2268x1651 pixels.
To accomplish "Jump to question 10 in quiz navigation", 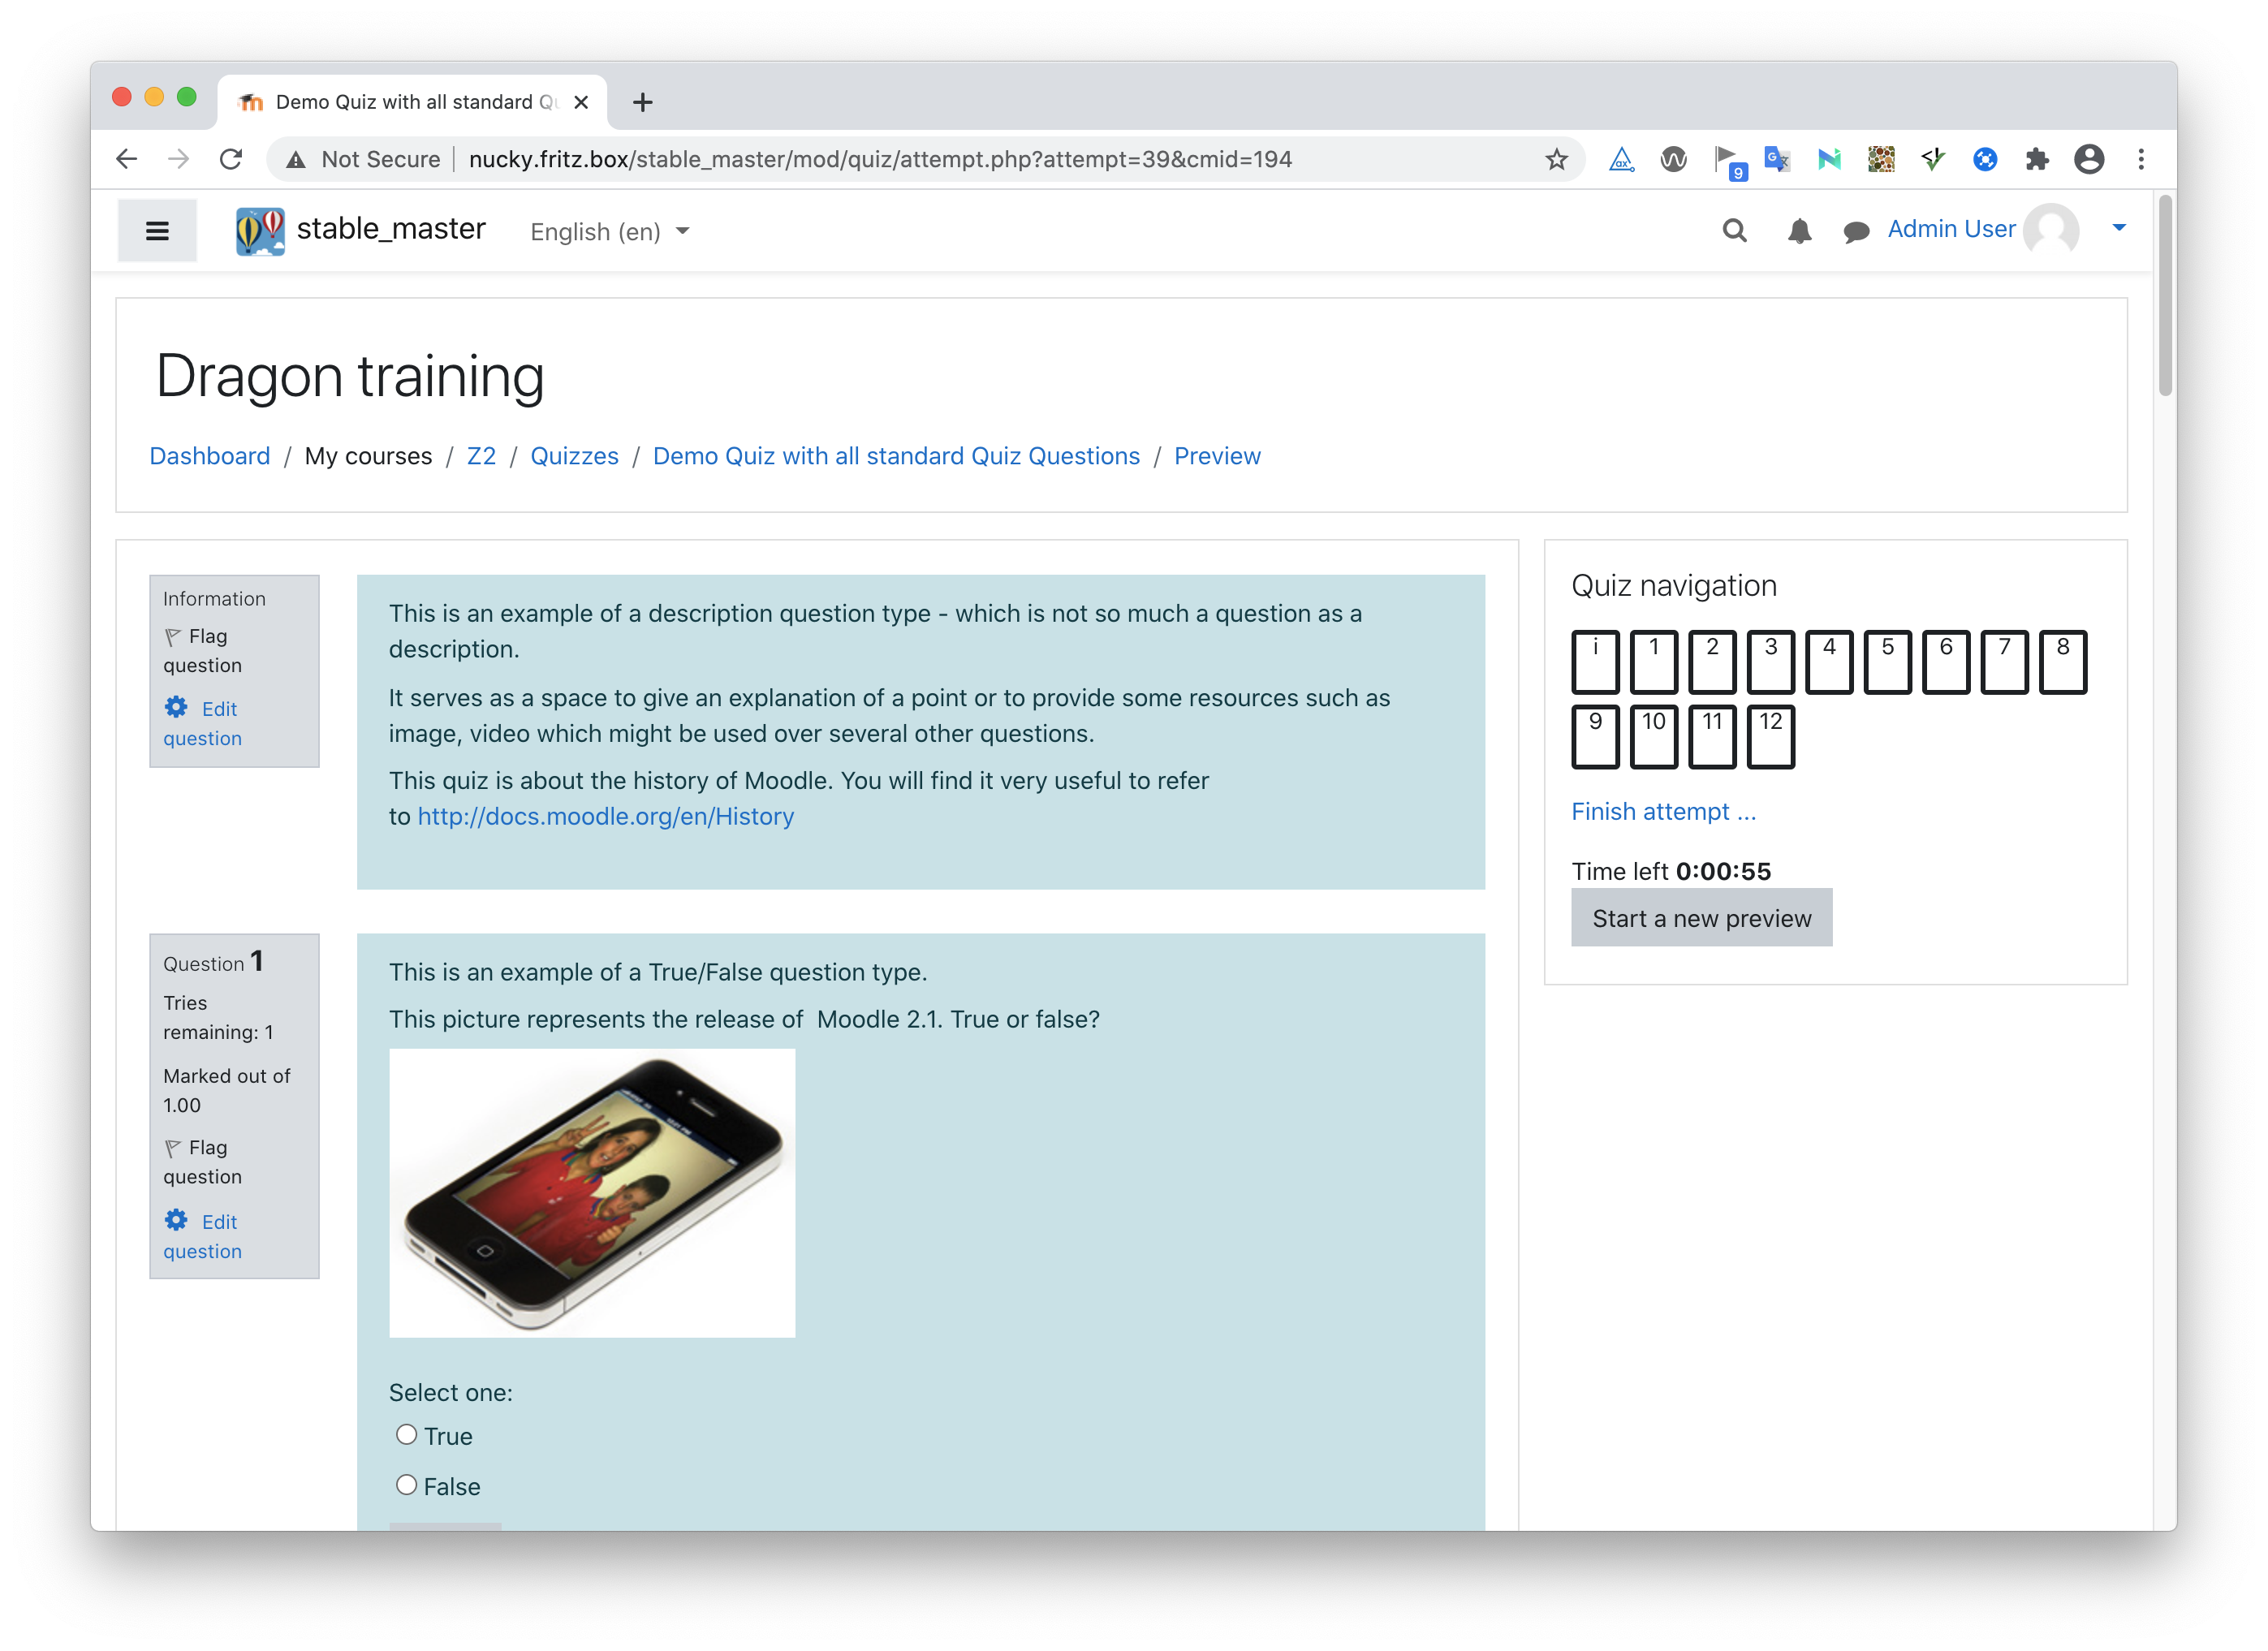I will (1653, 736).
